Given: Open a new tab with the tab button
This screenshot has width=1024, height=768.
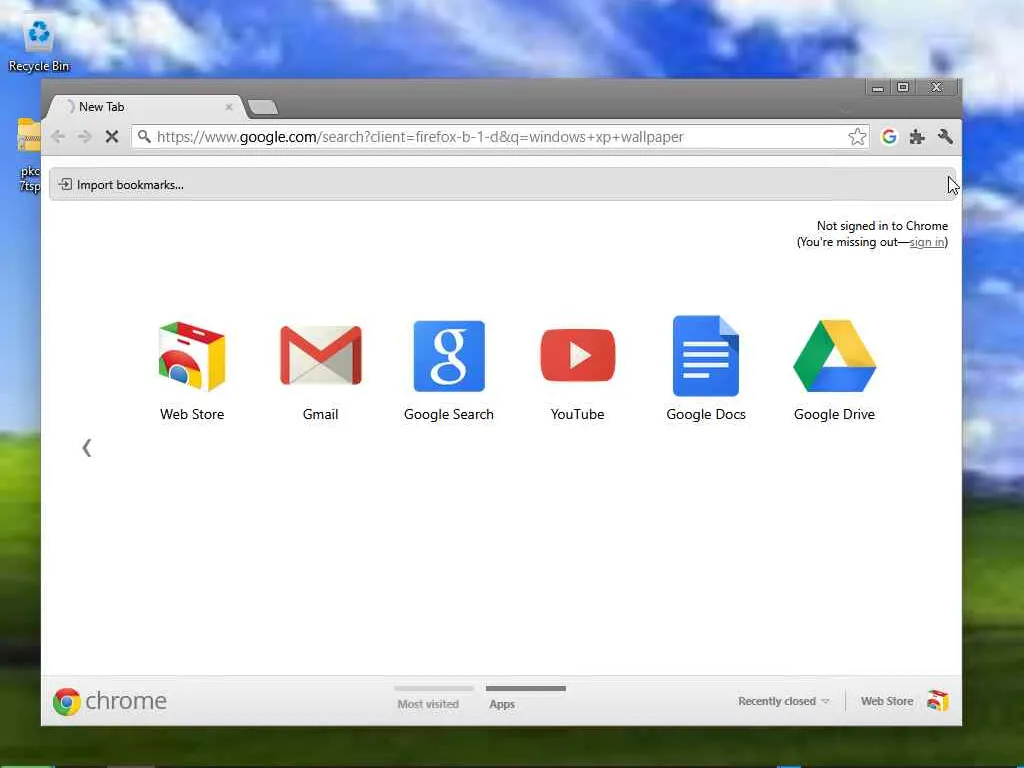Looking at the screenshot, I should (x=263, y=107).
